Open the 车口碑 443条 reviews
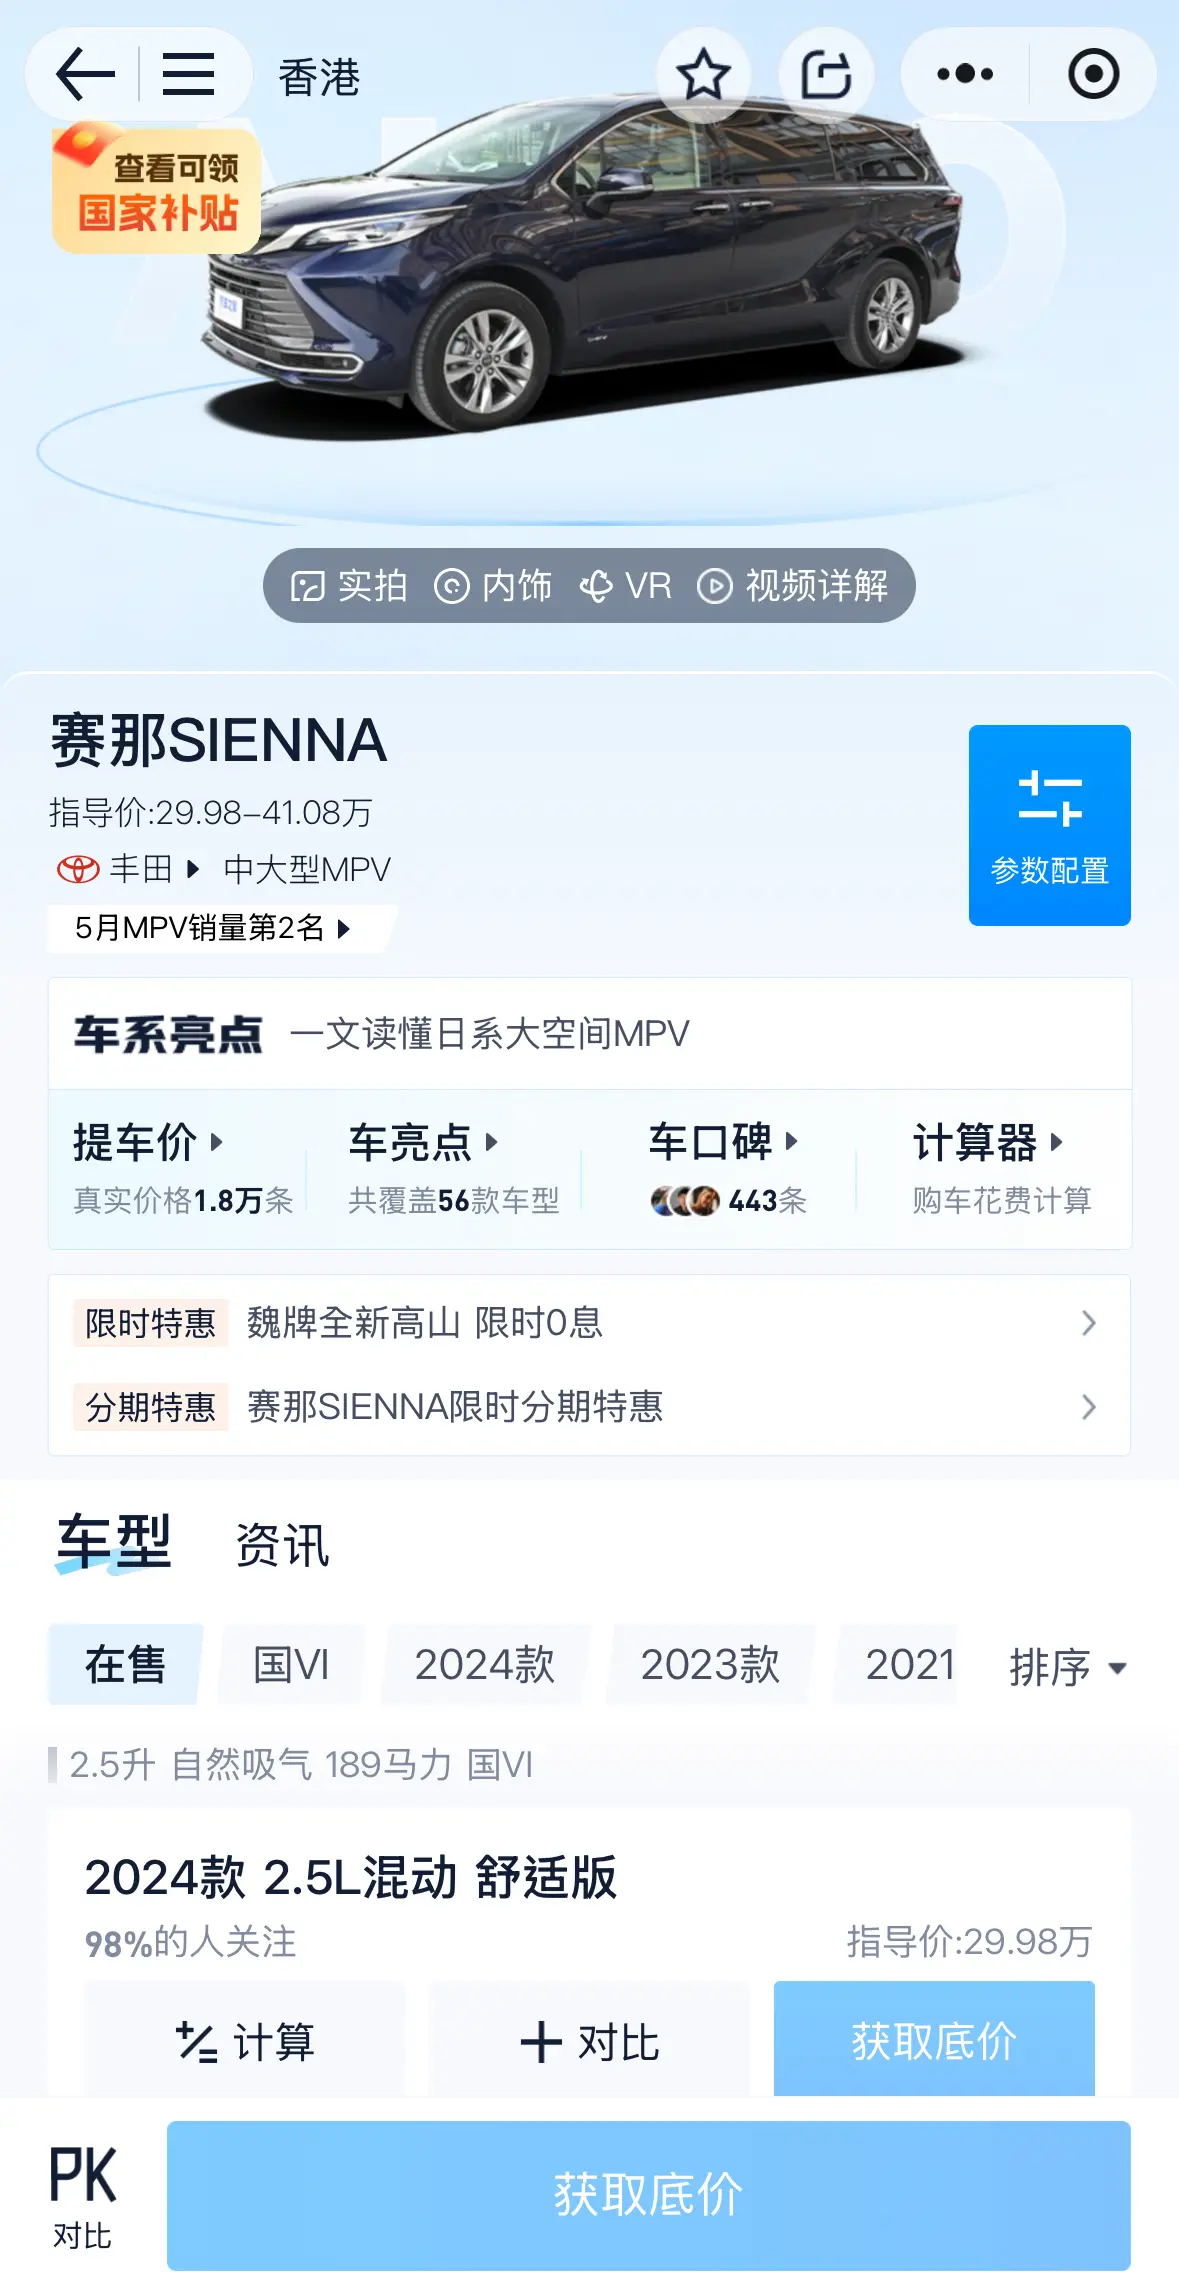 click(728, 1168)
